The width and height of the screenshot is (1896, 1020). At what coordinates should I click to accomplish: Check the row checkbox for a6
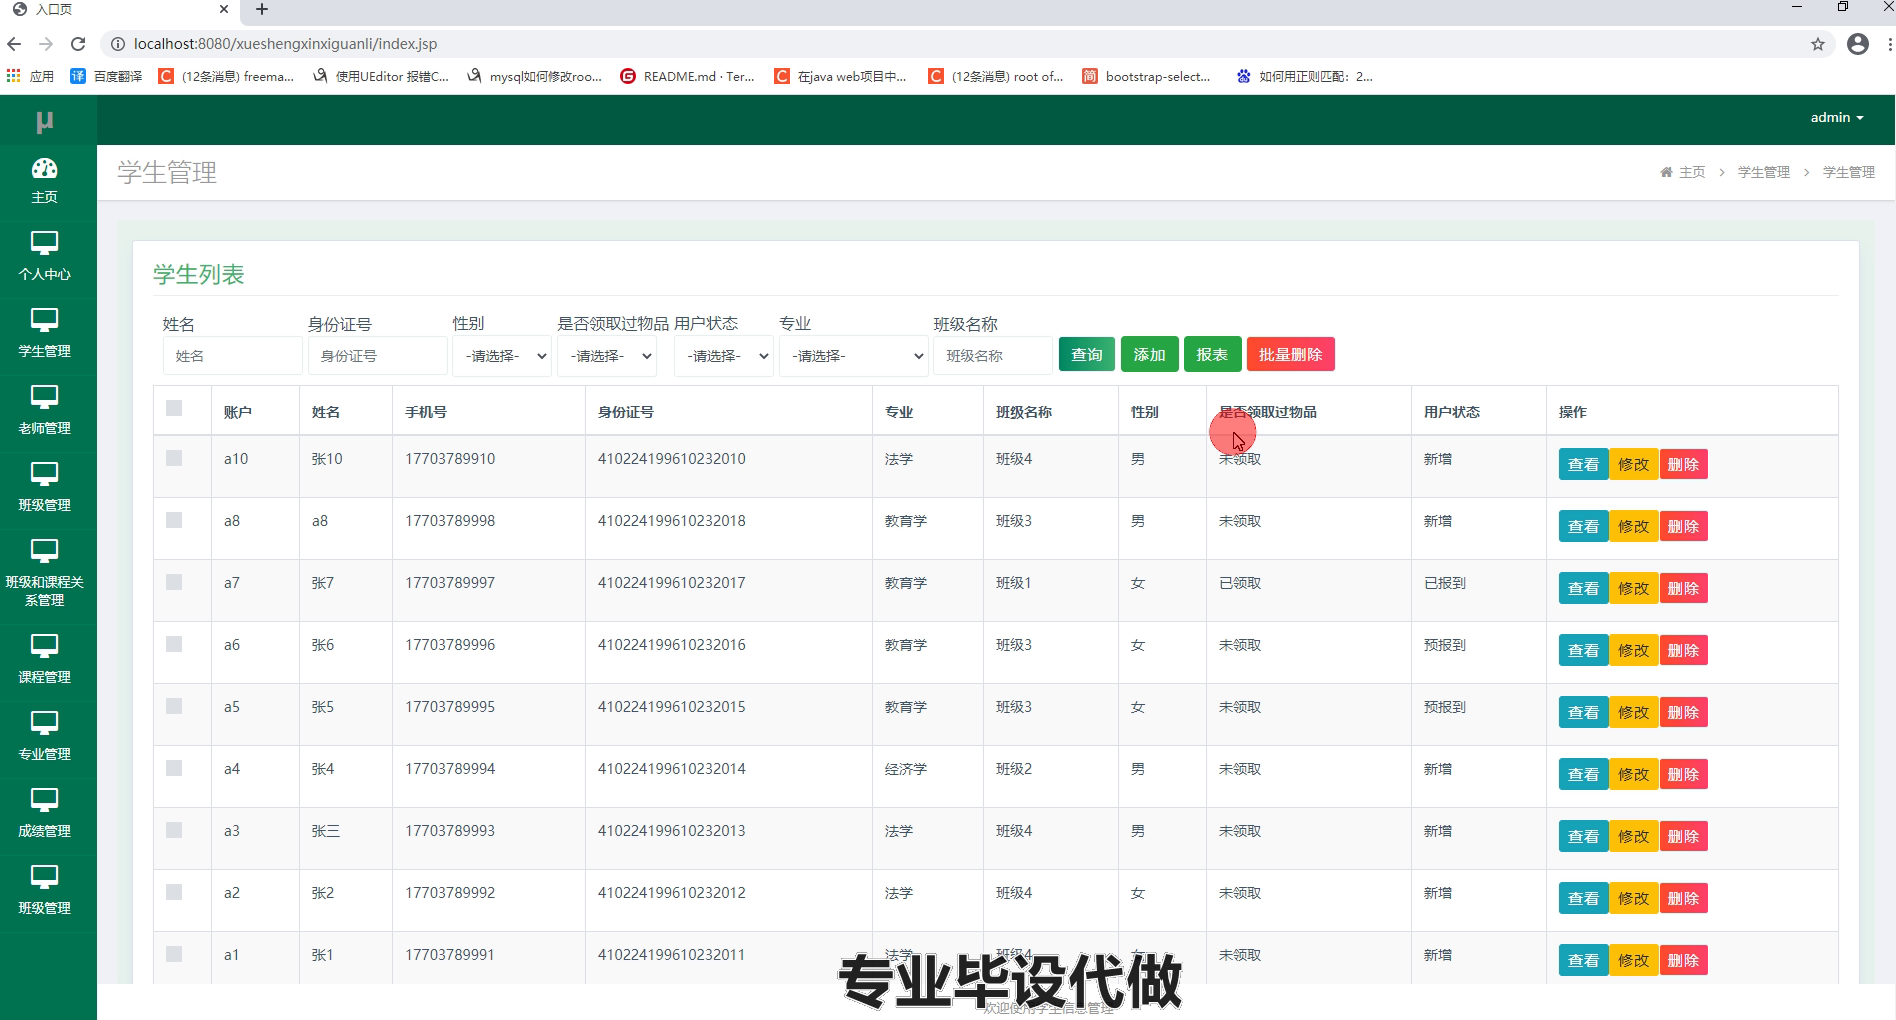pyautogui.click(x=174, y=644)
